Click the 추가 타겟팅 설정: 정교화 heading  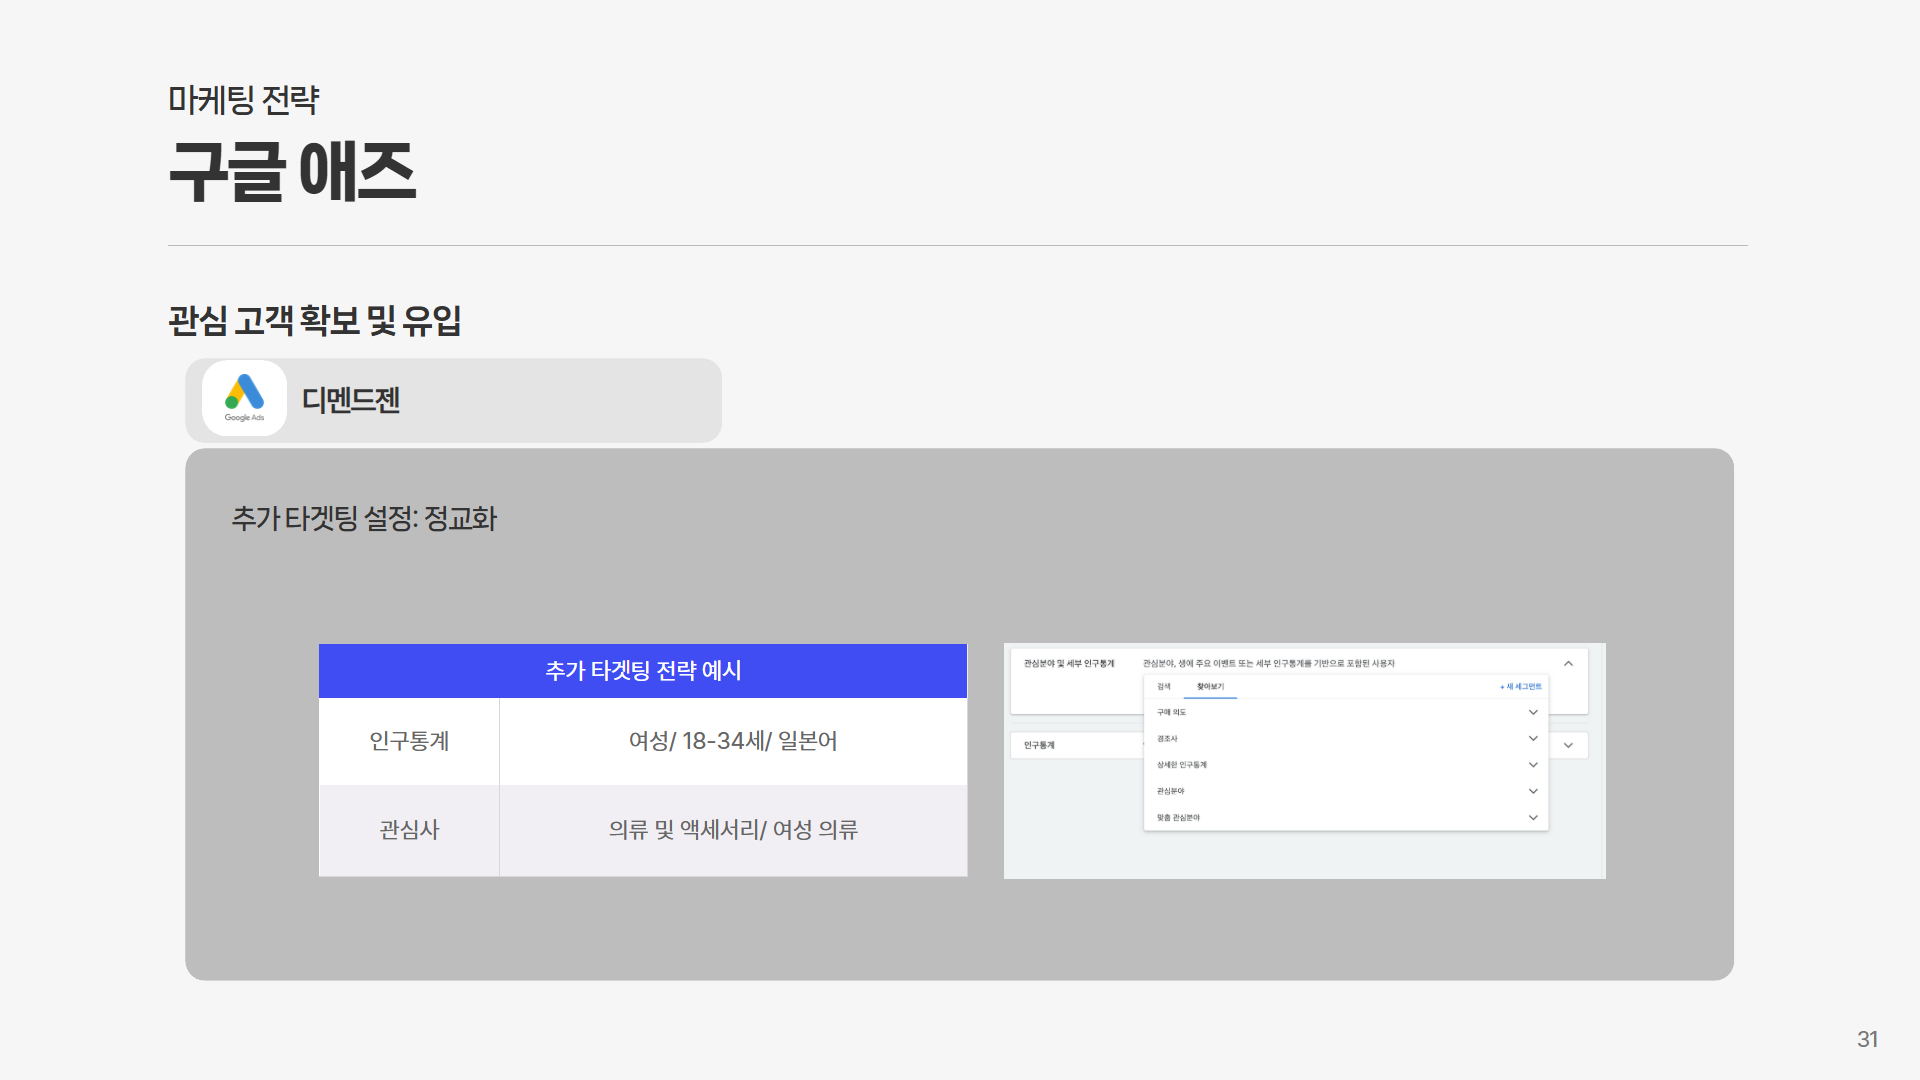coord(364,519)
